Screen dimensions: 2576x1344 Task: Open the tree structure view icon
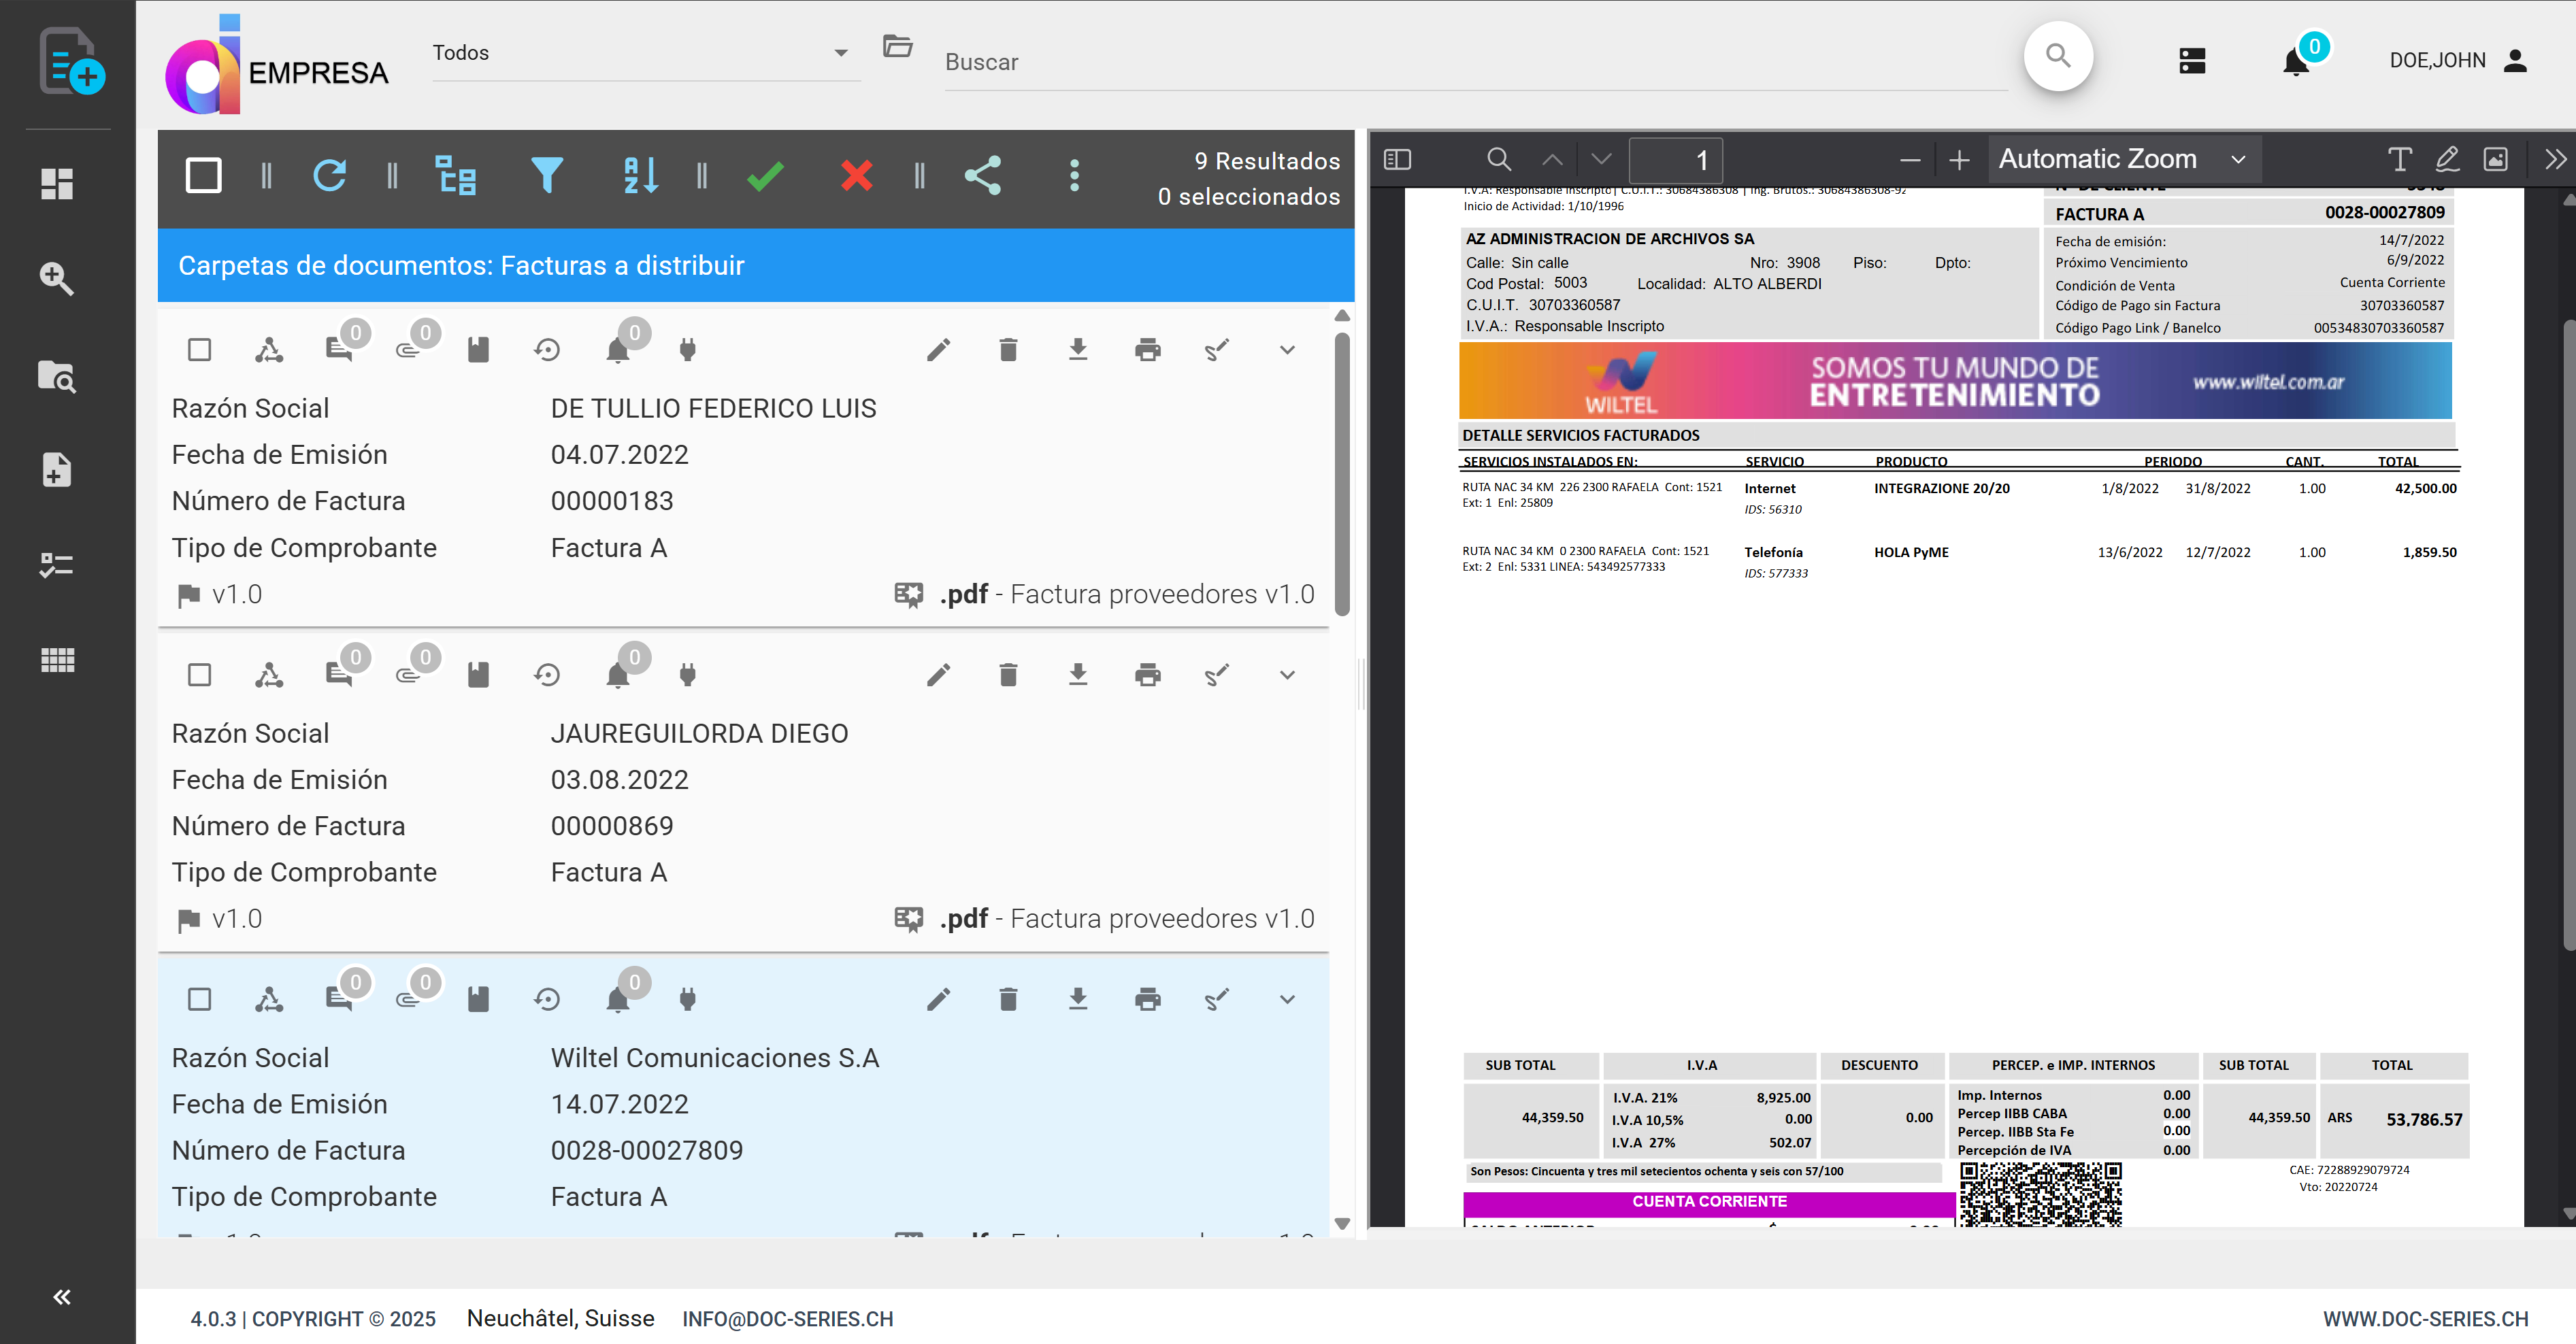pos(456,176)
